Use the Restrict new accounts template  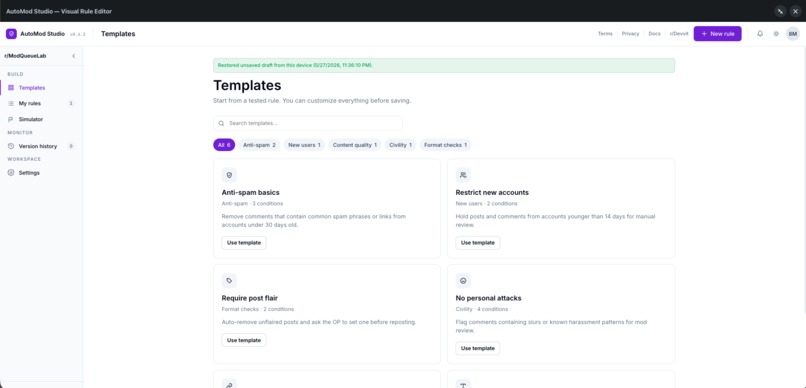pyautogui.click(x=478, y=243)
